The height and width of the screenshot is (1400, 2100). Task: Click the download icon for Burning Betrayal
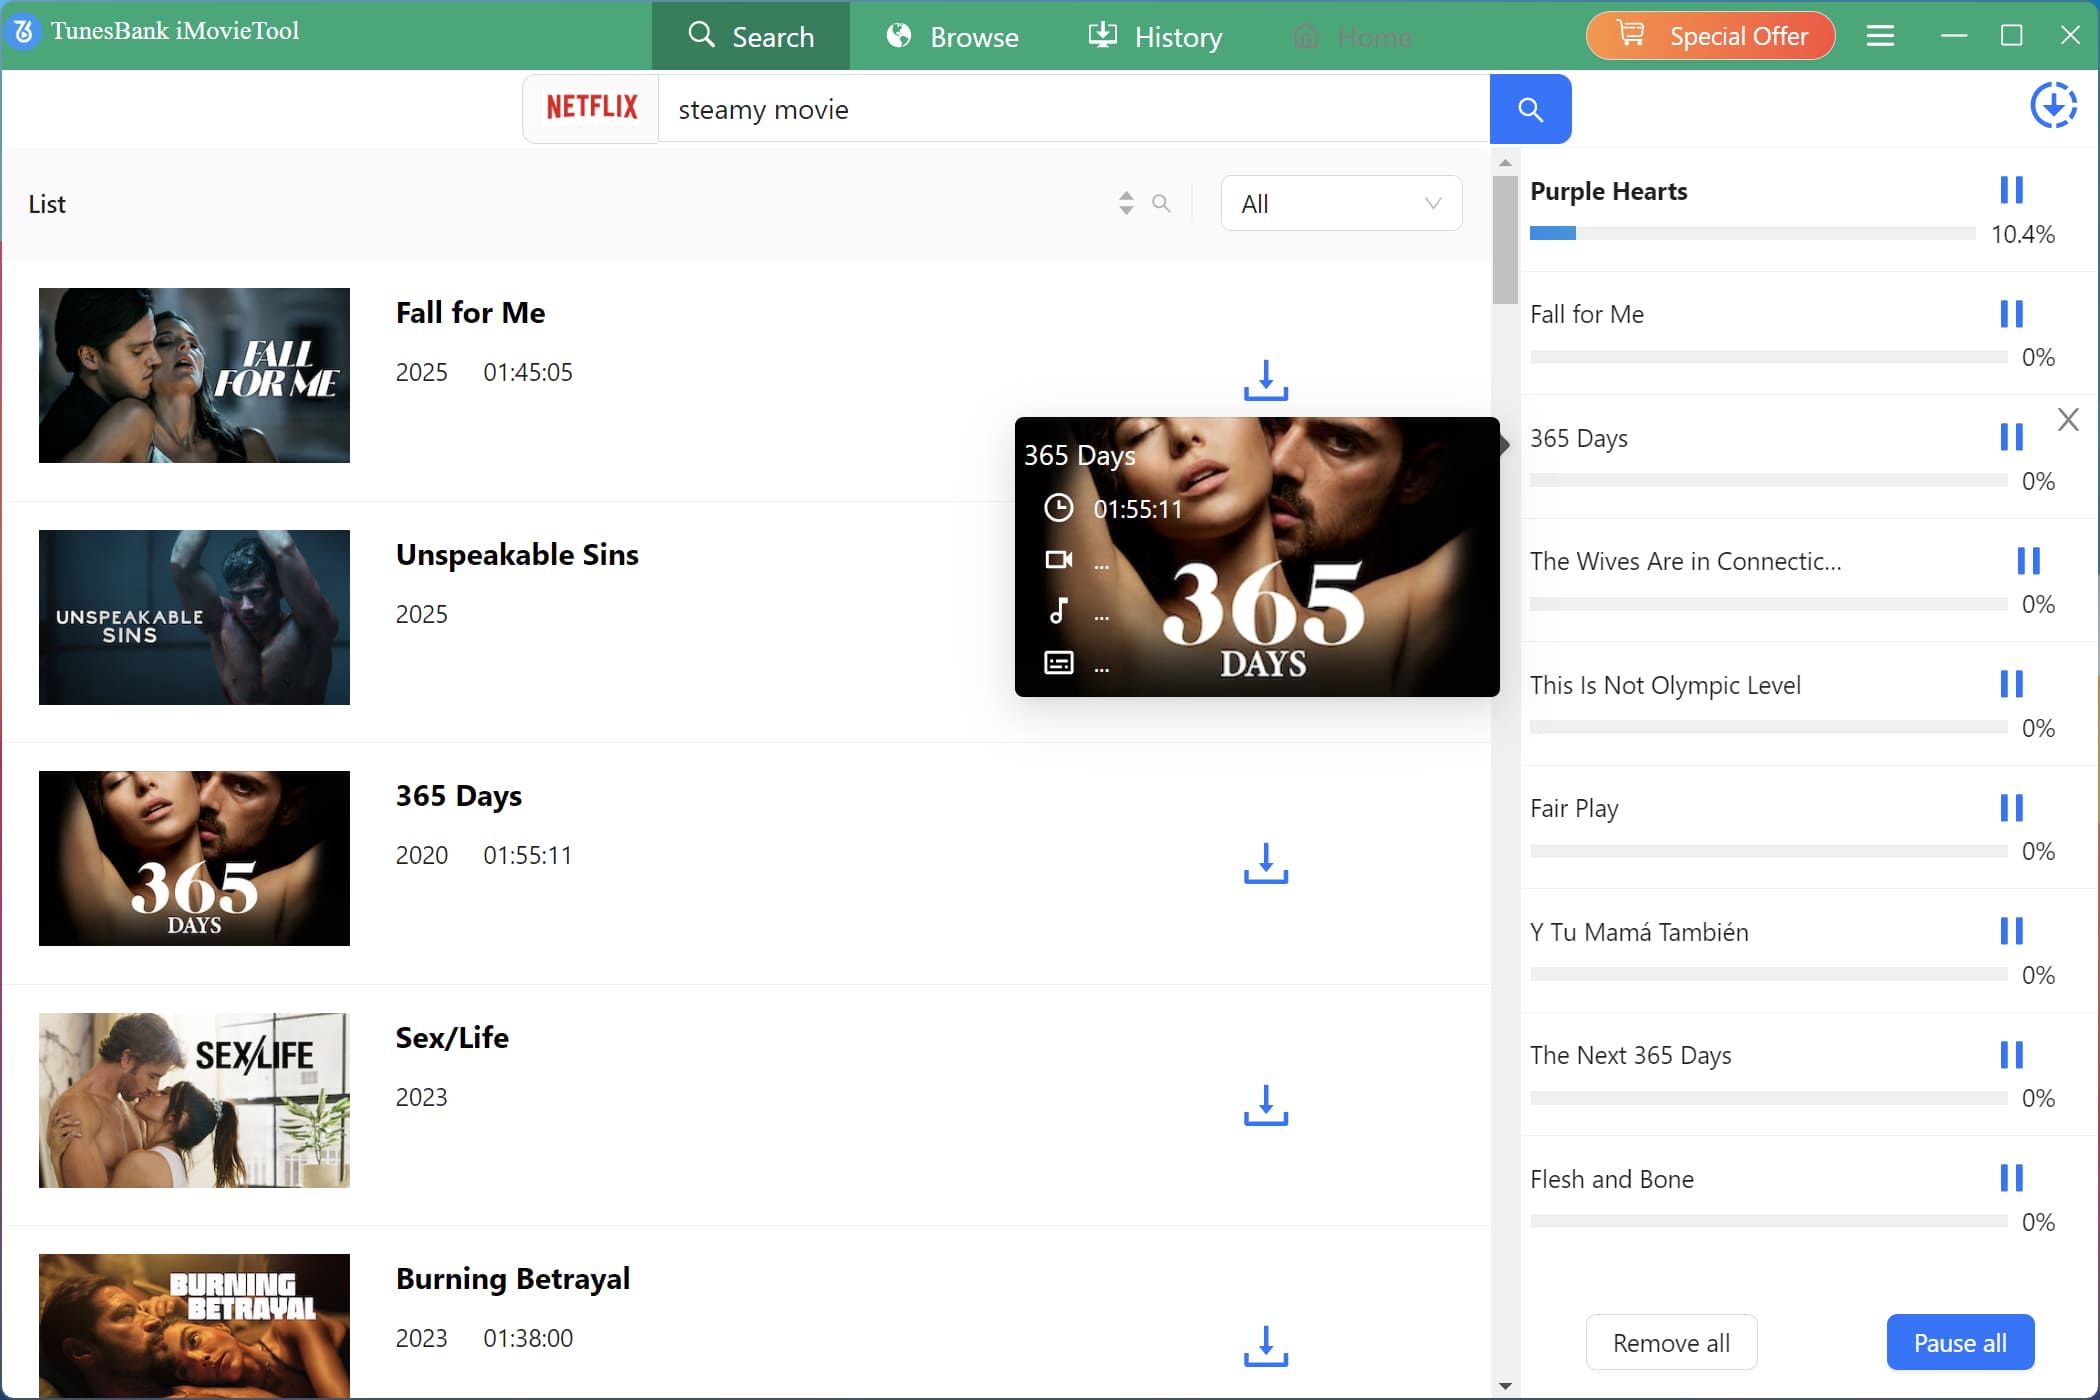(x=1265, y=1348)
